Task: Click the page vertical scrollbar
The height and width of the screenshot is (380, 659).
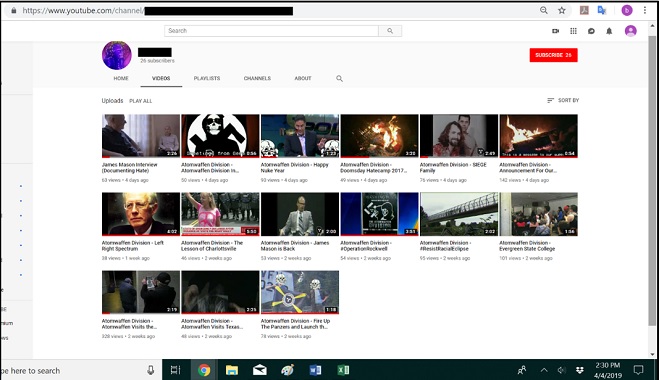Action: (x=652, y=181)
